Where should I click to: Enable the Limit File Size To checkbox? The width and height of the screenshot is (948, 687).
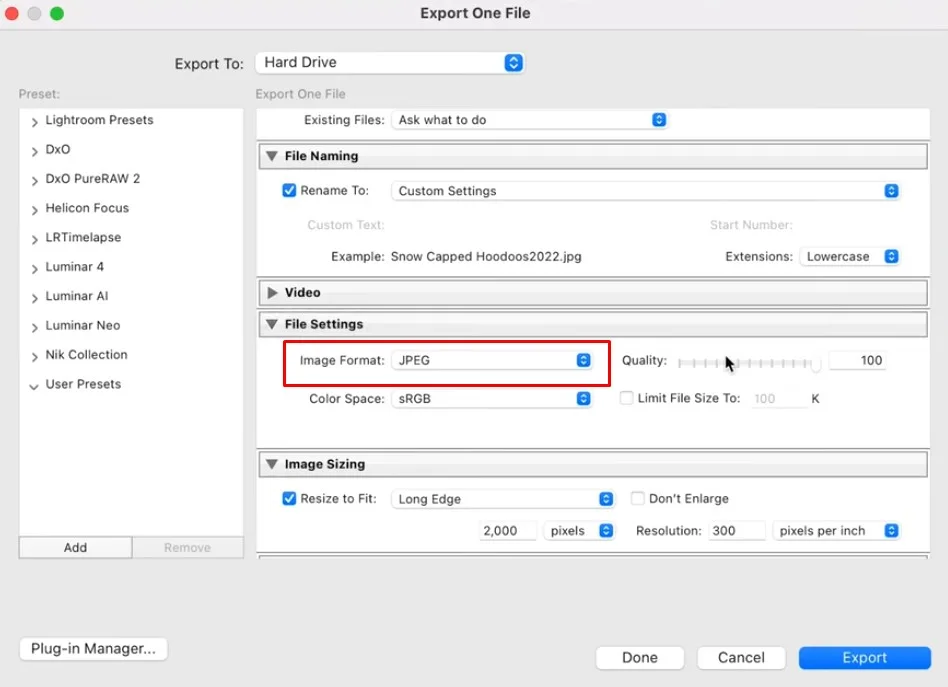(x=627, y=398)
